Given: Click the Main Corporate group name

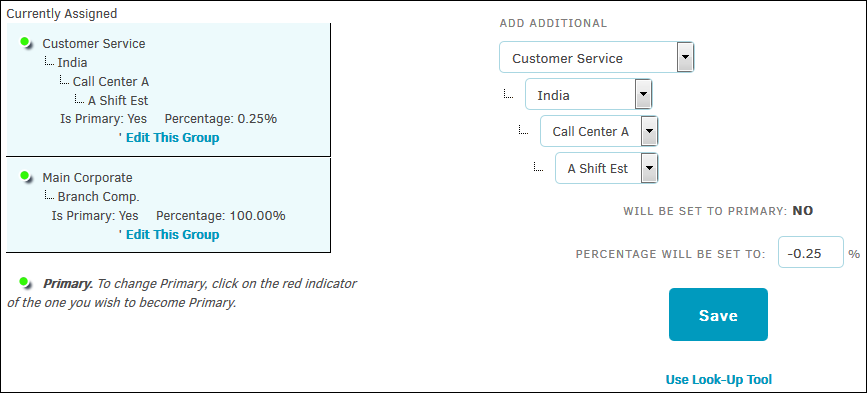Looking at the screenshot, I should 87,178.
